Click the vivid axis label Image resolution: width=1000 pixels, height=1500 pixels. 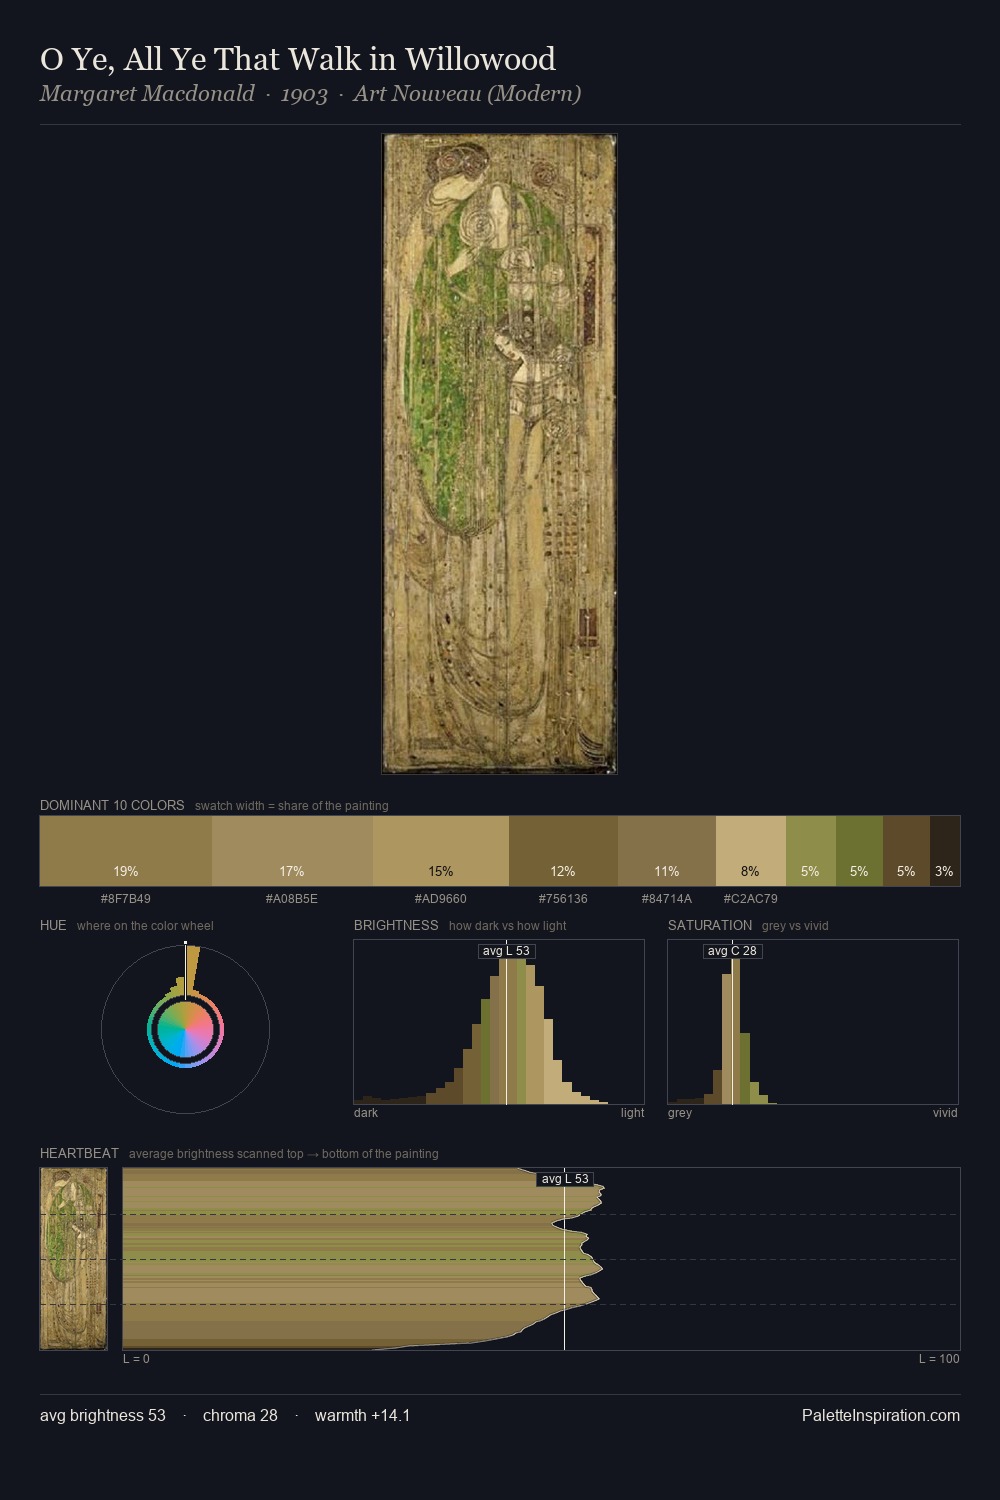[945, 1113]
